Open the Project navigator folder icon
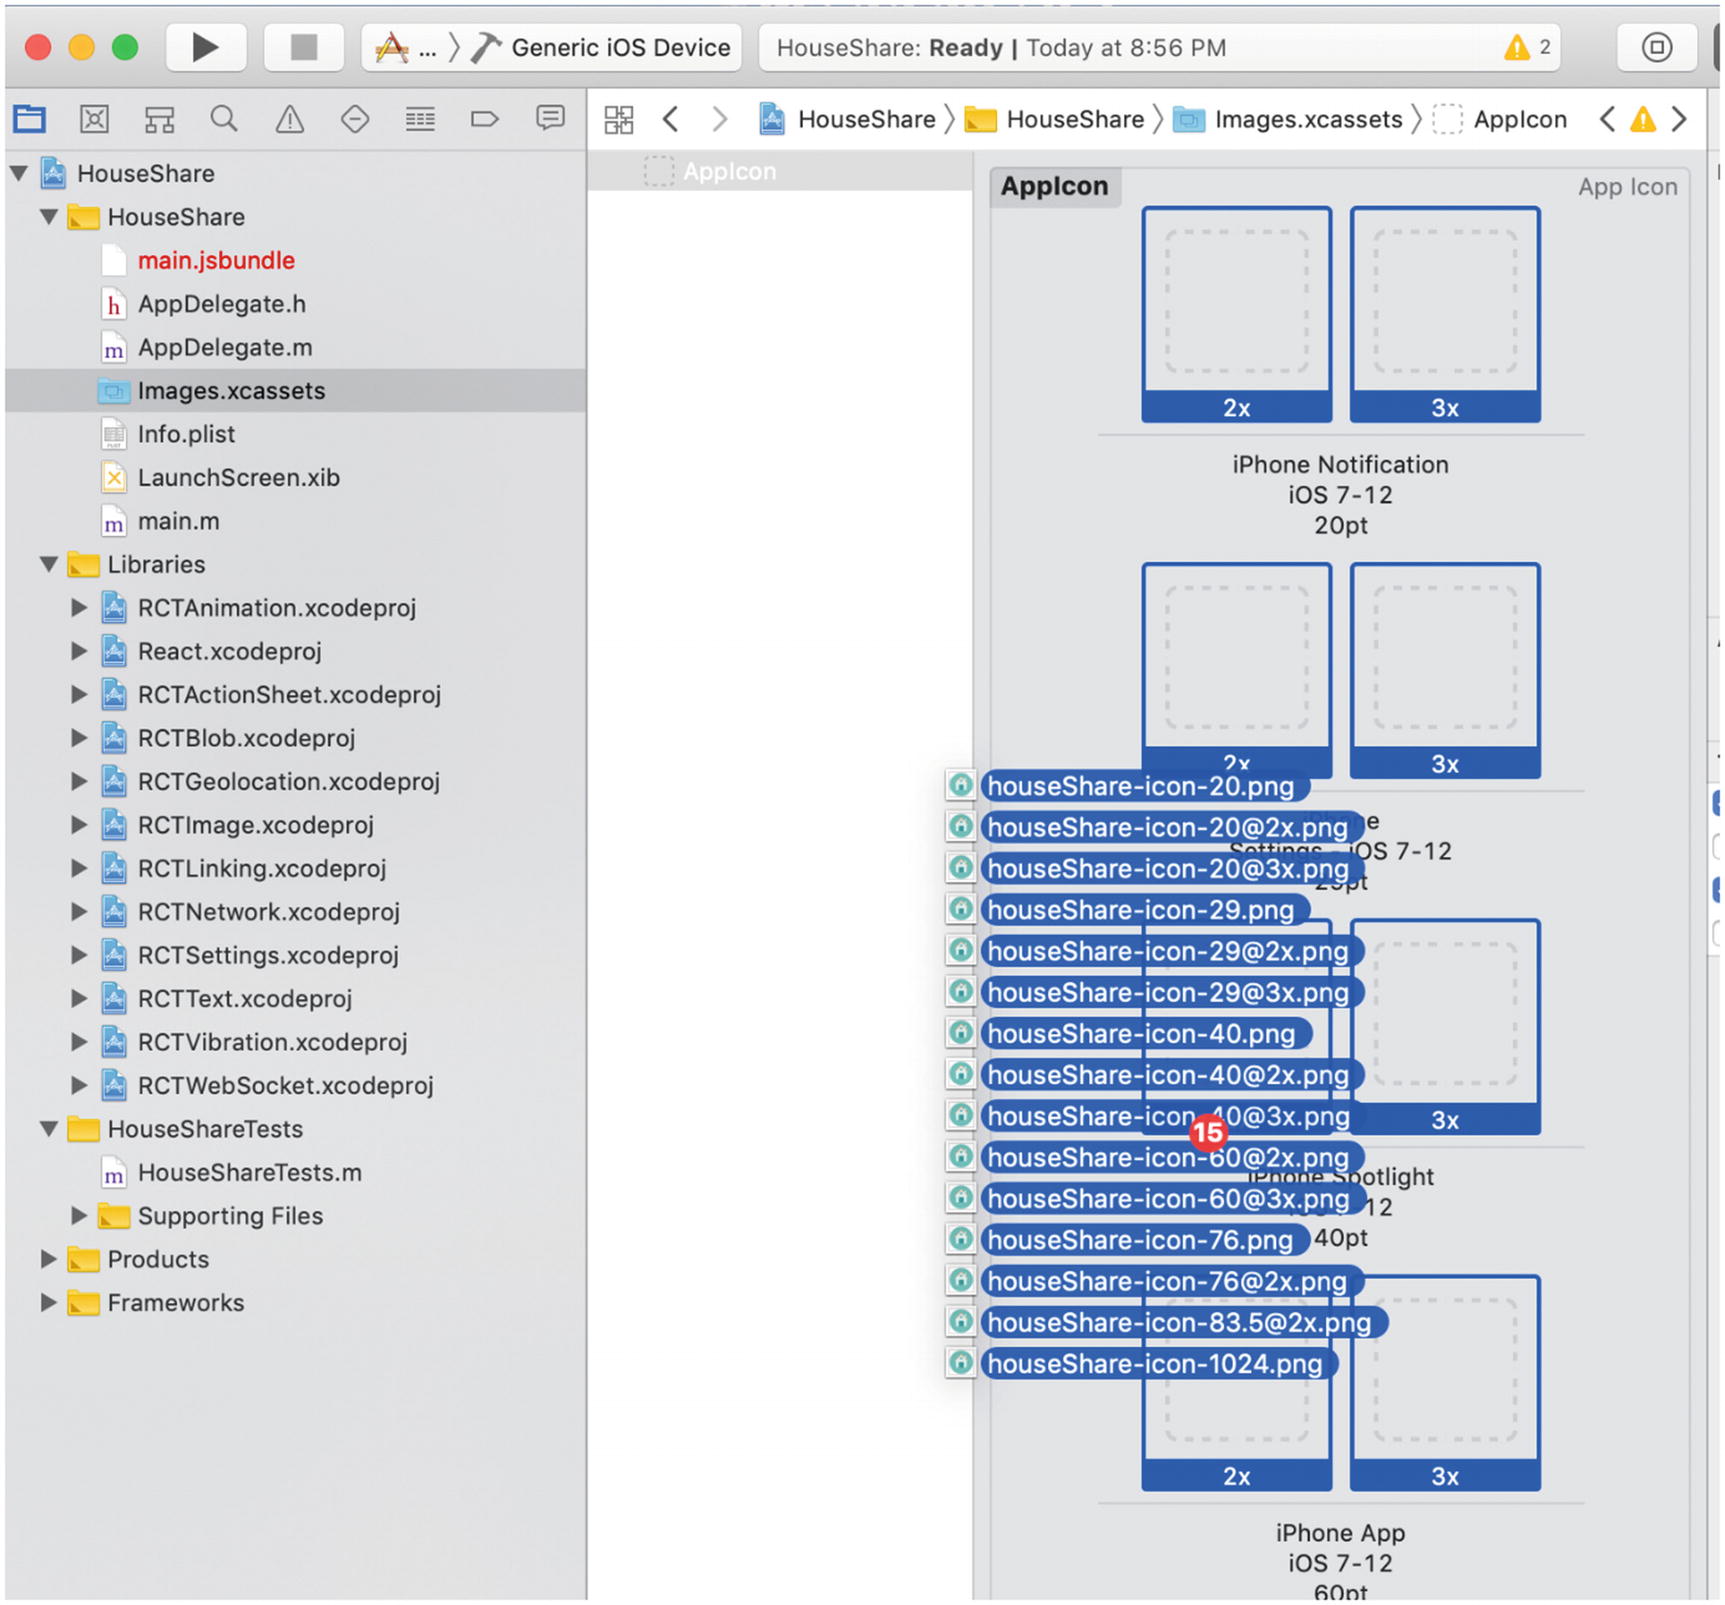Viewport: 1725px width, 1605px height. pos(29,119)
